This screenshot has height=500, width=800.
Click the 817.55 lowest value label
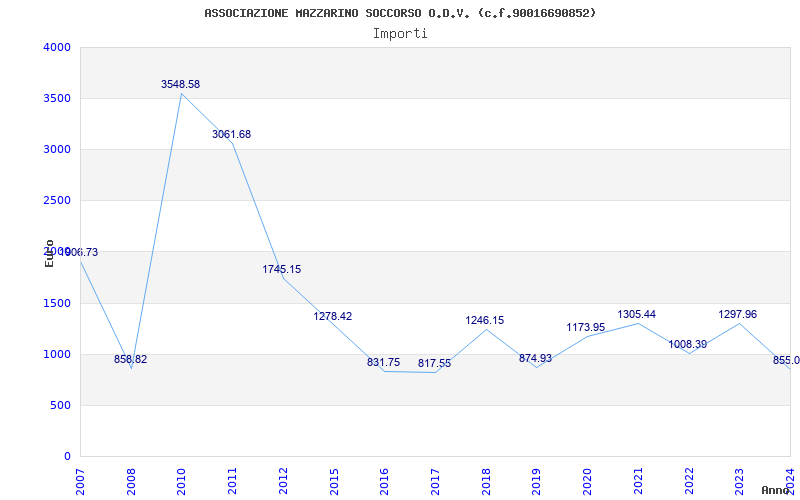click(x=434, y=364)
